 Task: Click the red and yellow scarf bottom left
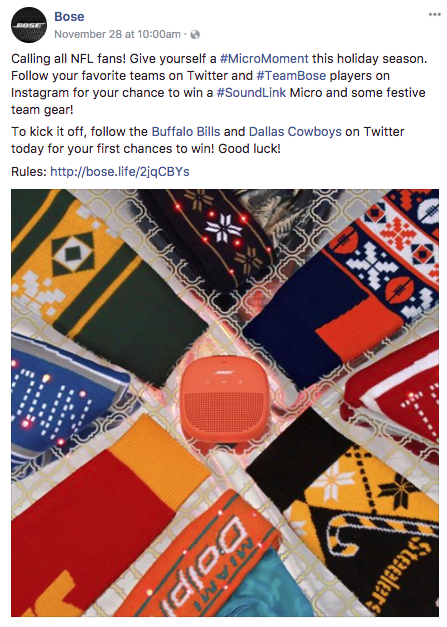[96, 520]
